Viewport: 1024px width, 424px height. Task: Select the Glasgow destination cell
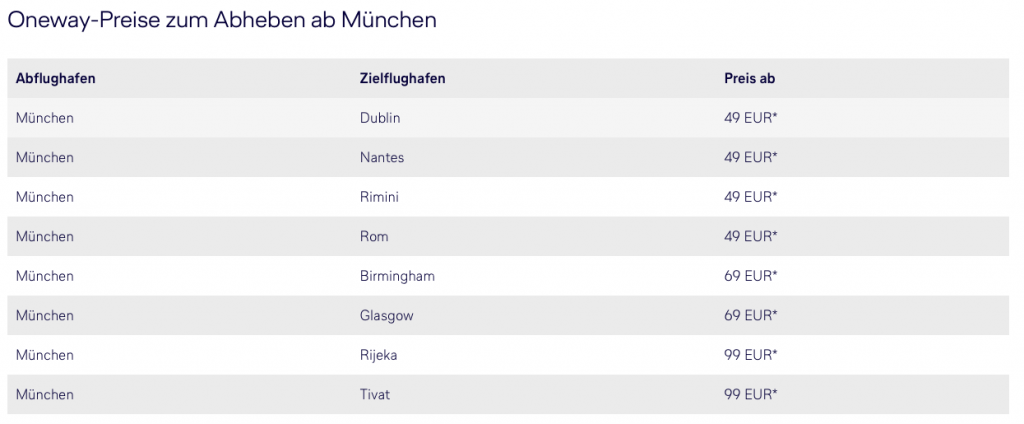(386, 316)
